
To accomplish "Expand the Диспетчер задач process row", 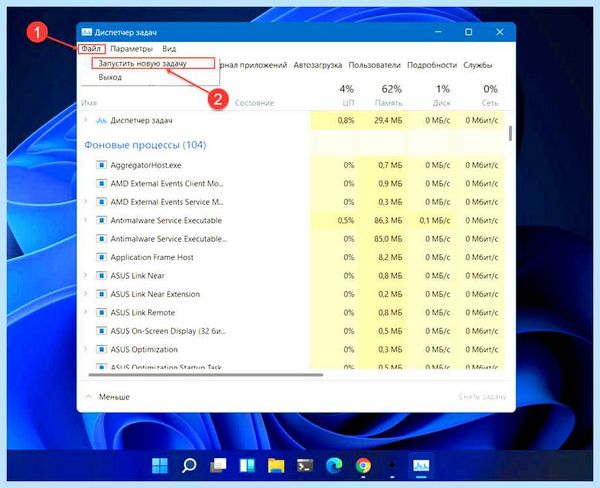I will point(86,120).
